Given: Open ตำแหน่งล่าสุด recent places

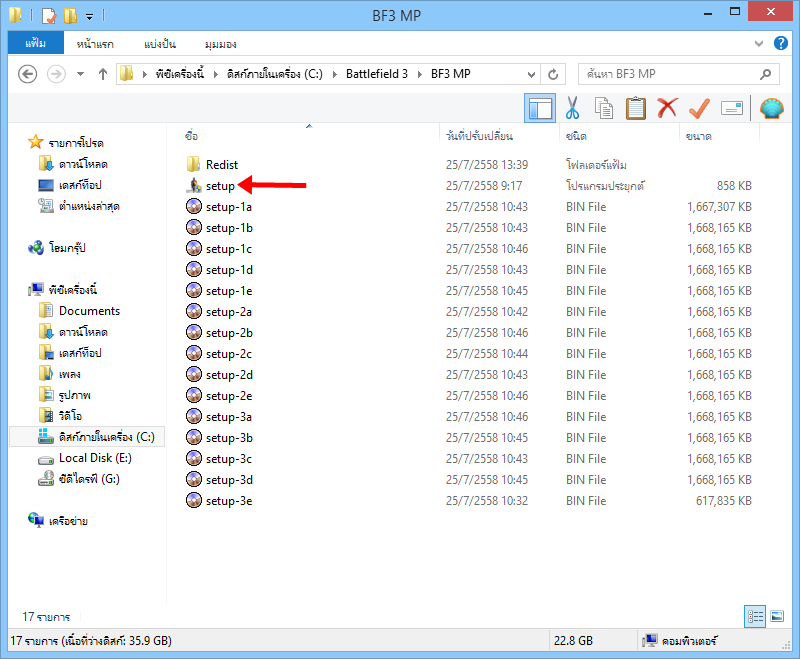Looking at the screenshot, I should tap(89, 206).
